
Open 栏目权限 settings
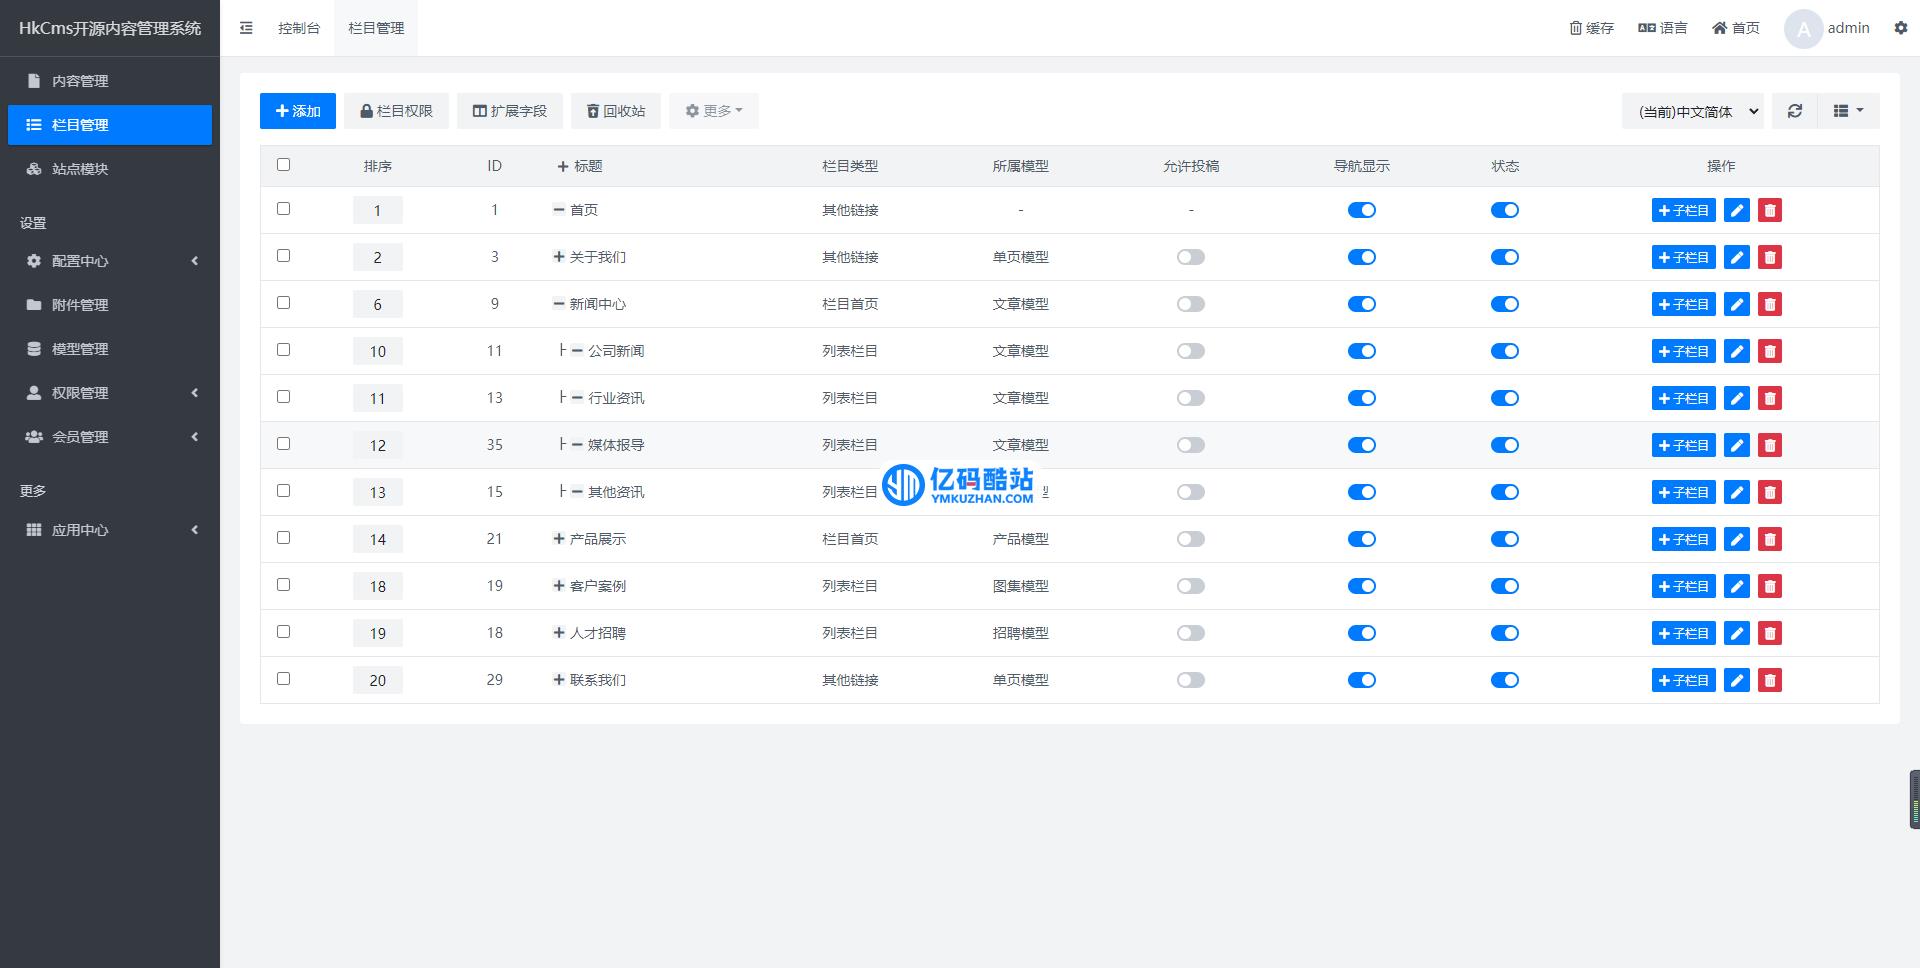pyautogui.click(x=397, y=111)
